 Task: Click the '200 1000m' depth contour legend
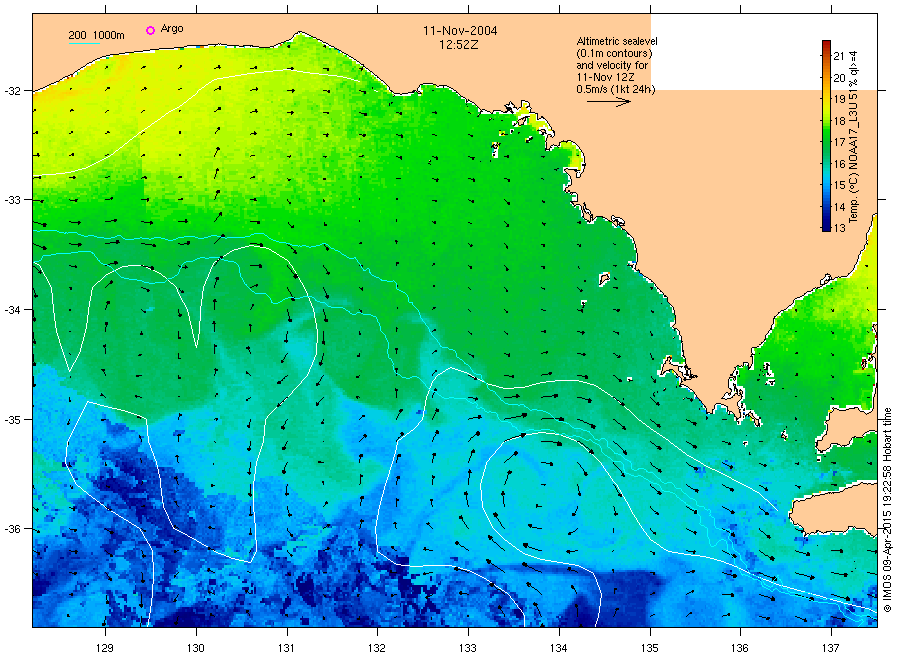96,36
